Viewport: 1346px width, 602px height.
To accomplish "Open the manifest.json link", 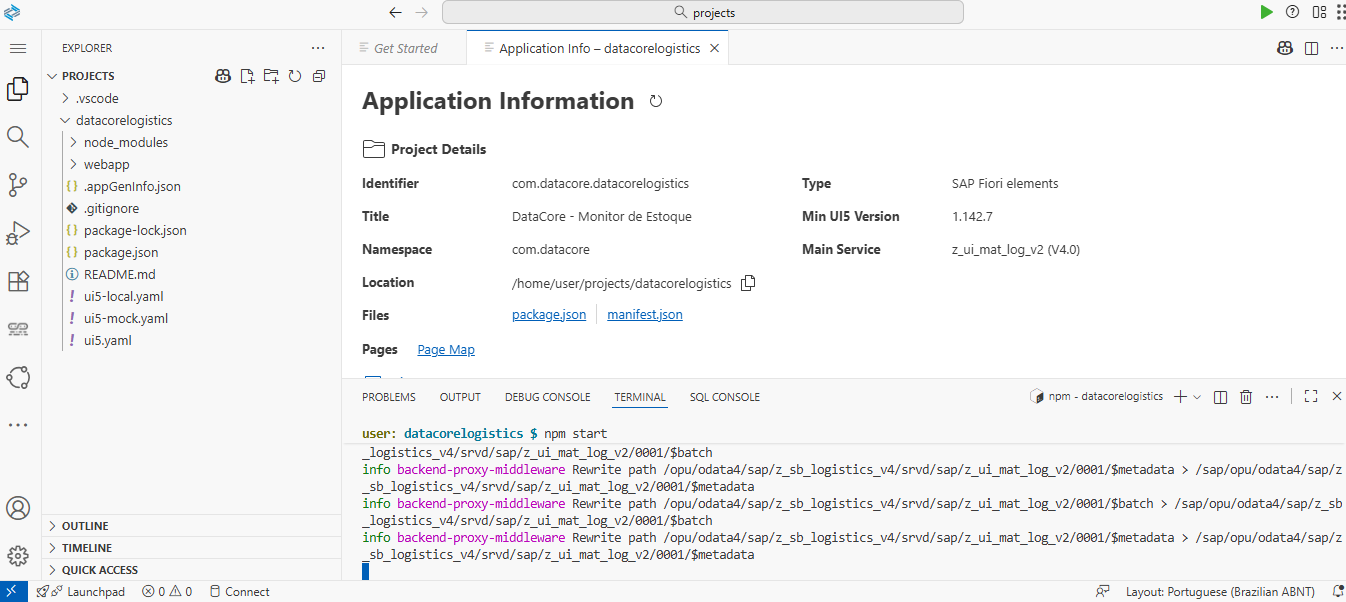I will 645,315.
